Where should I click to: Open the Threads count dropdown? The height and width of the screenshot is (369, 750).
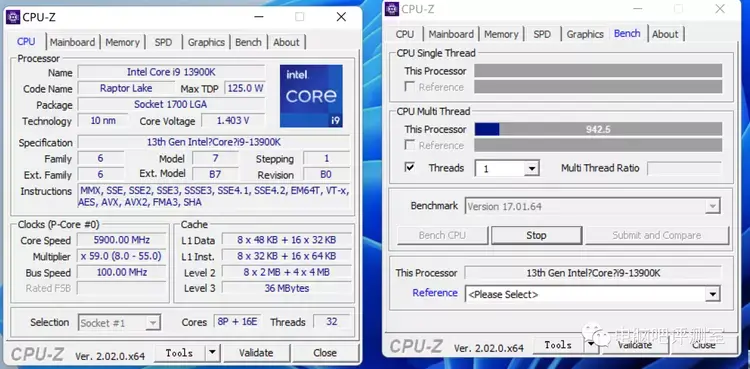[531, 168]
